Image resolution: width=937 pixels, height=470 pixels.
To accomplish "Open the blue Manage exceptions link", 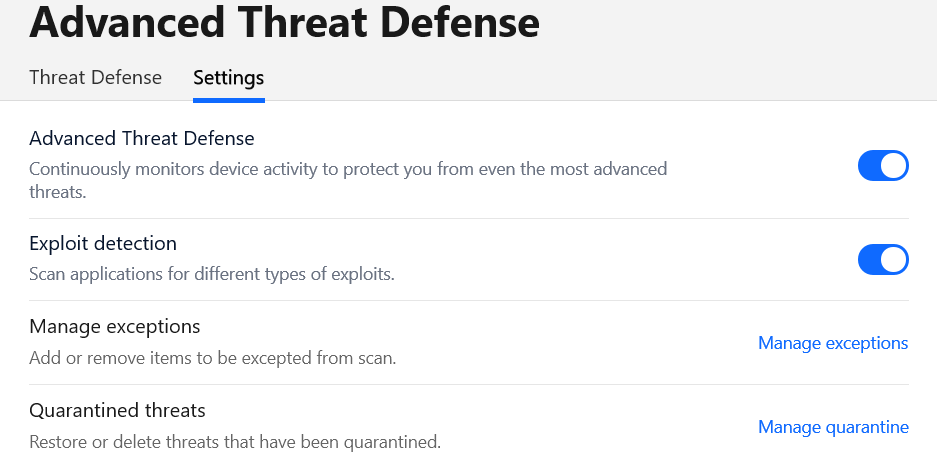I will coord(833,343).
